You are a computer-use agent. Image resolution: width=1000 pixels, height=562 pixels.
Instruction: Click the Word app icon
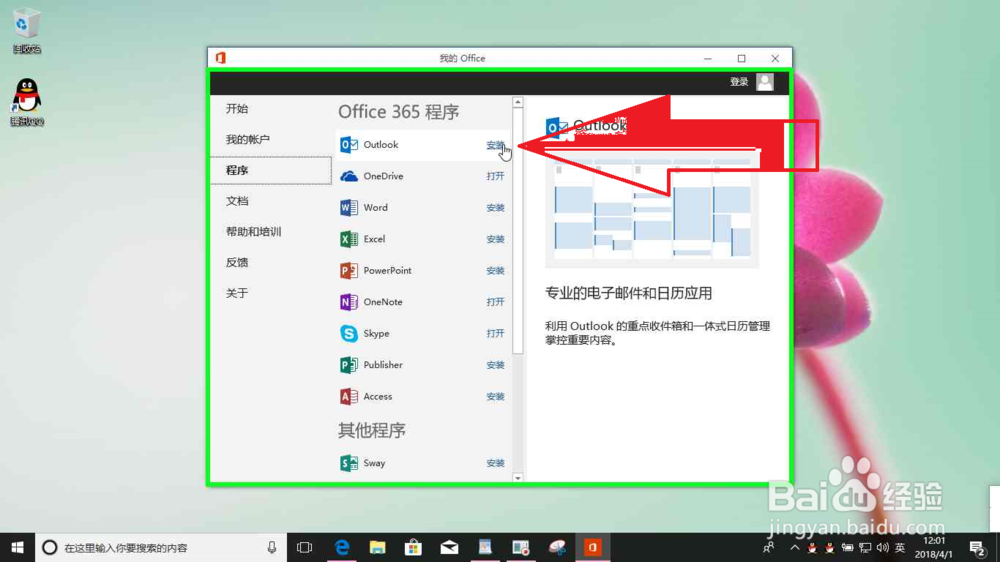pyautogui.click(x=349, y=207)
